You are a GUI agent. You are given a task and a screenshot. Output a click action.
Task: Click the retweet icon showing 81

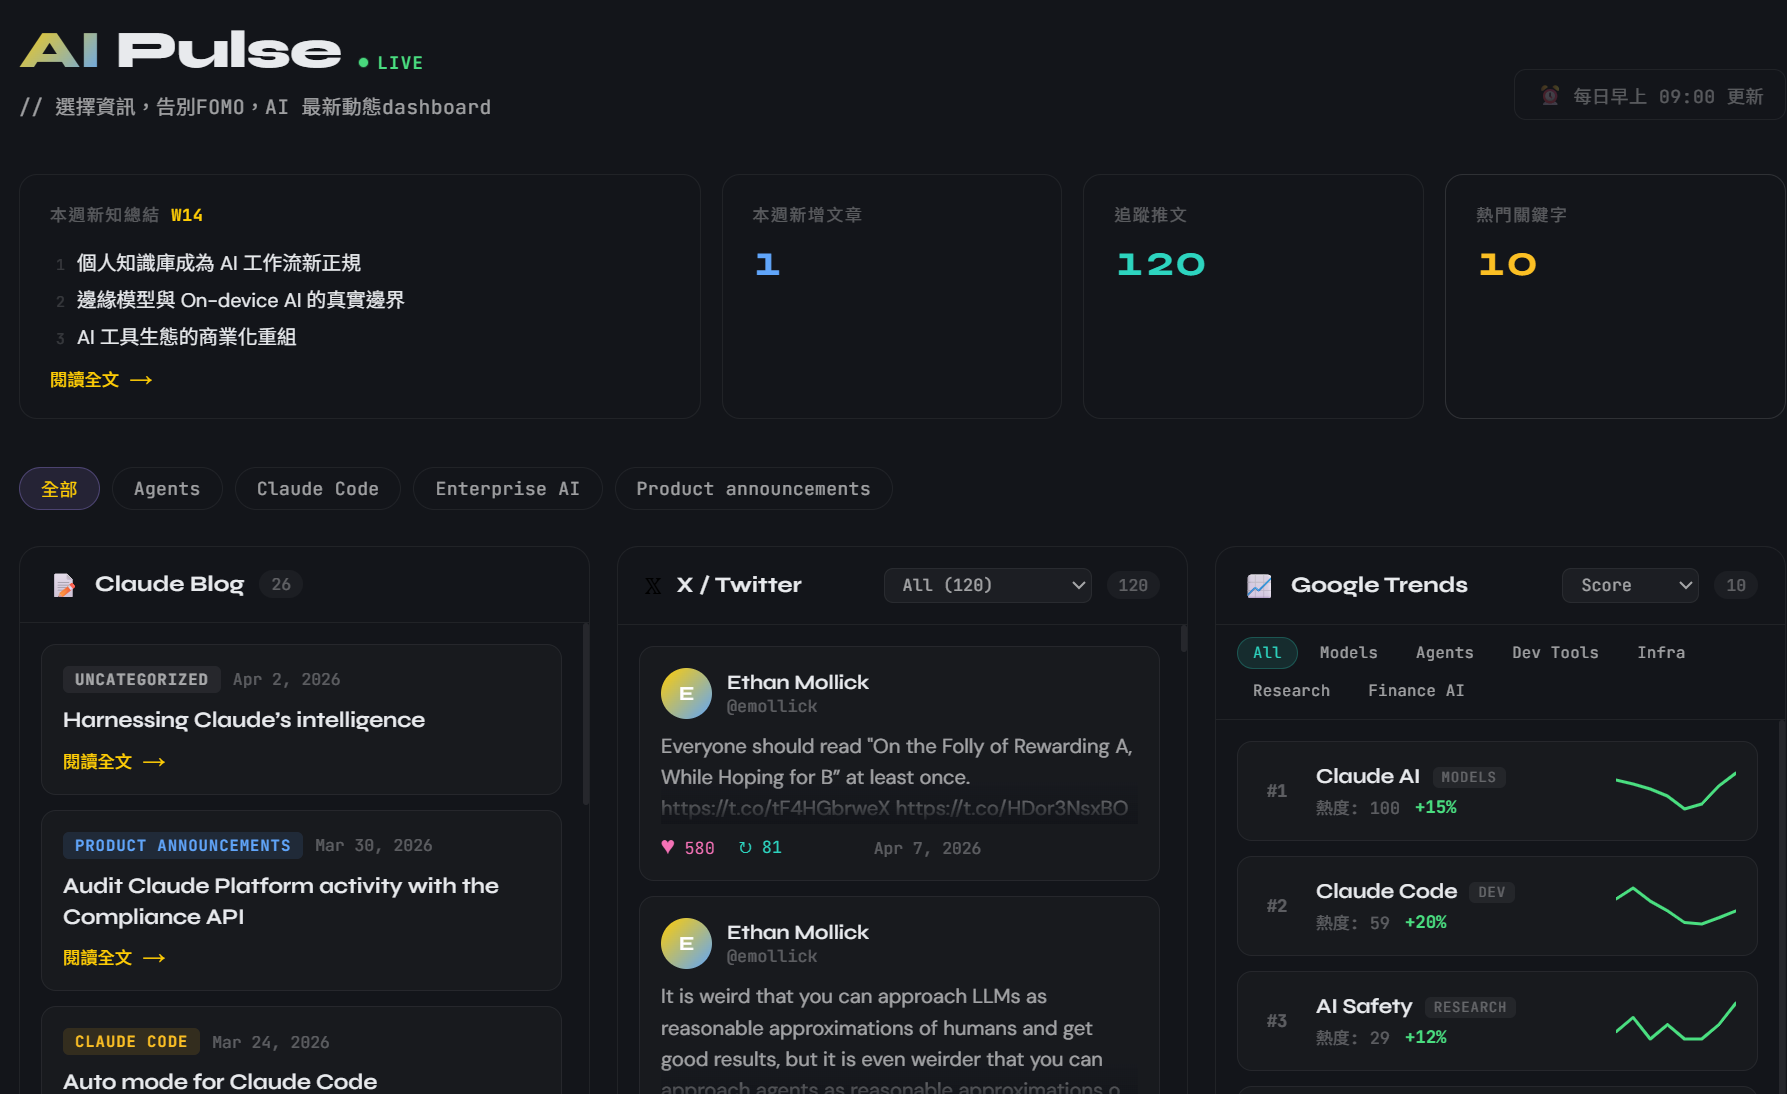745,847
